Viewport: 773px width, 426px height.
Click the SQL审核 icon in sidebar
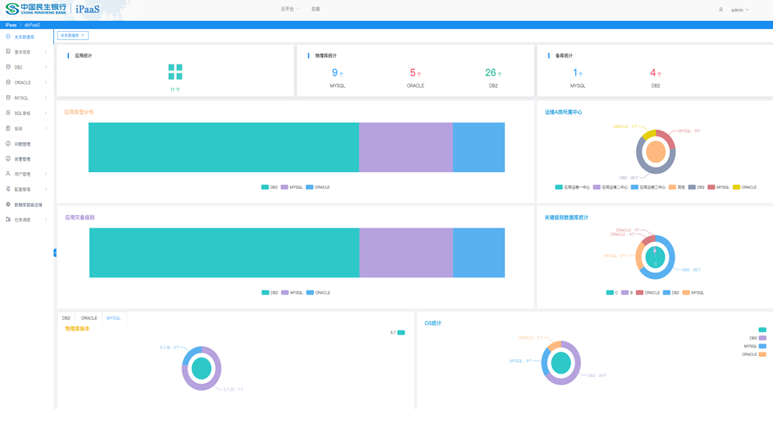pyautogui.click(x=8, y=112)
